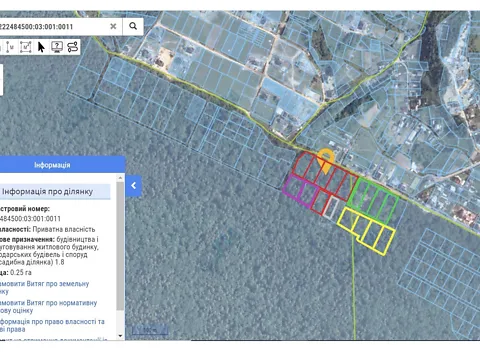Click the info panel scrollbar down arrow

(121, 336)
